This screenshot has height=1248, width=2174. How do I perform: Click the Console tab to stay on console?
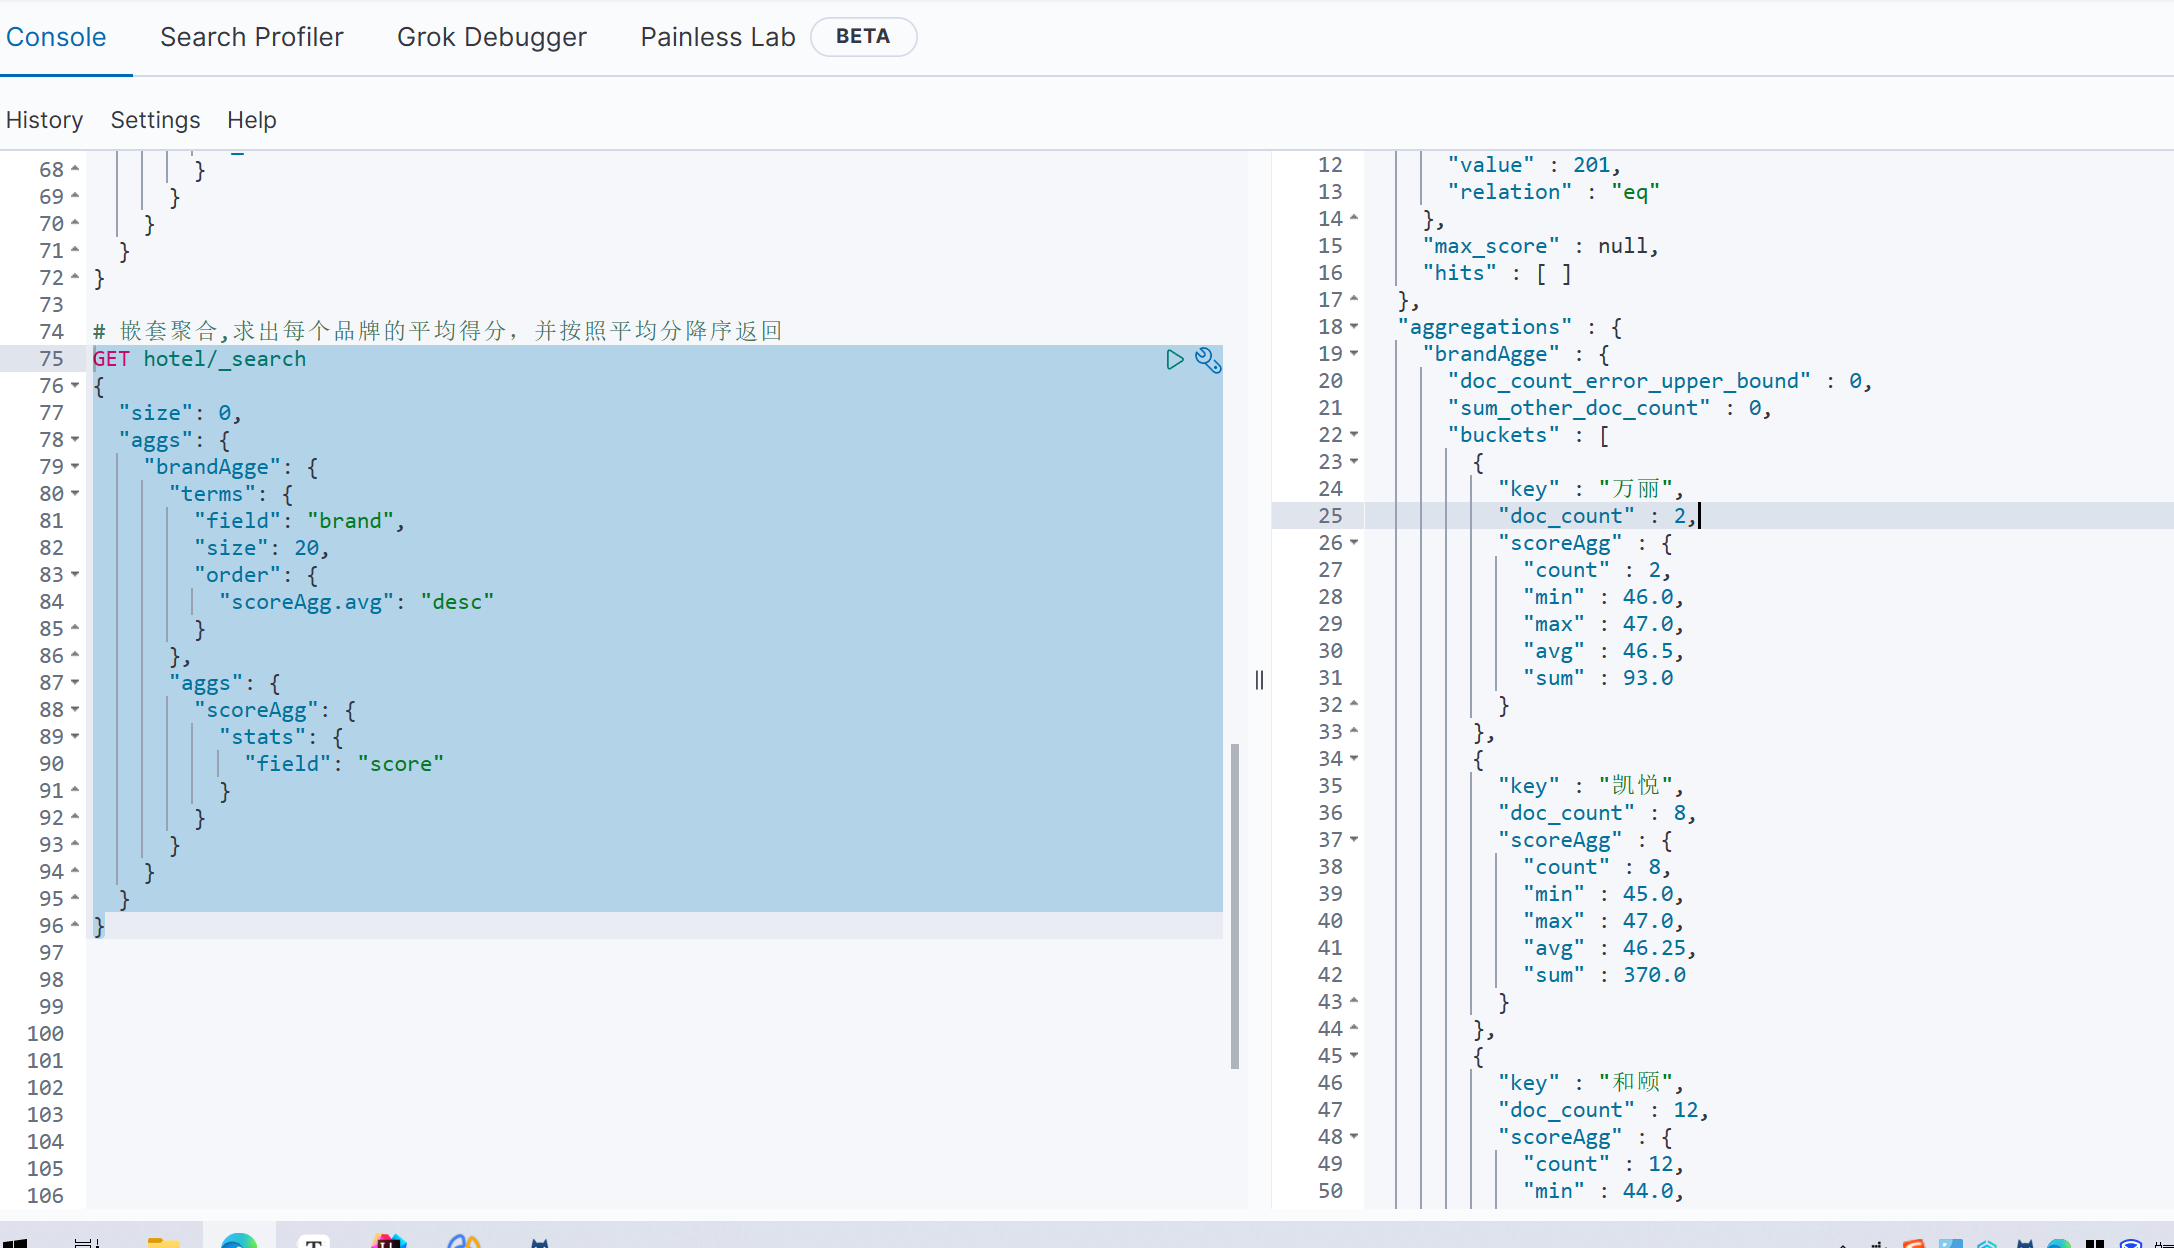57,36
